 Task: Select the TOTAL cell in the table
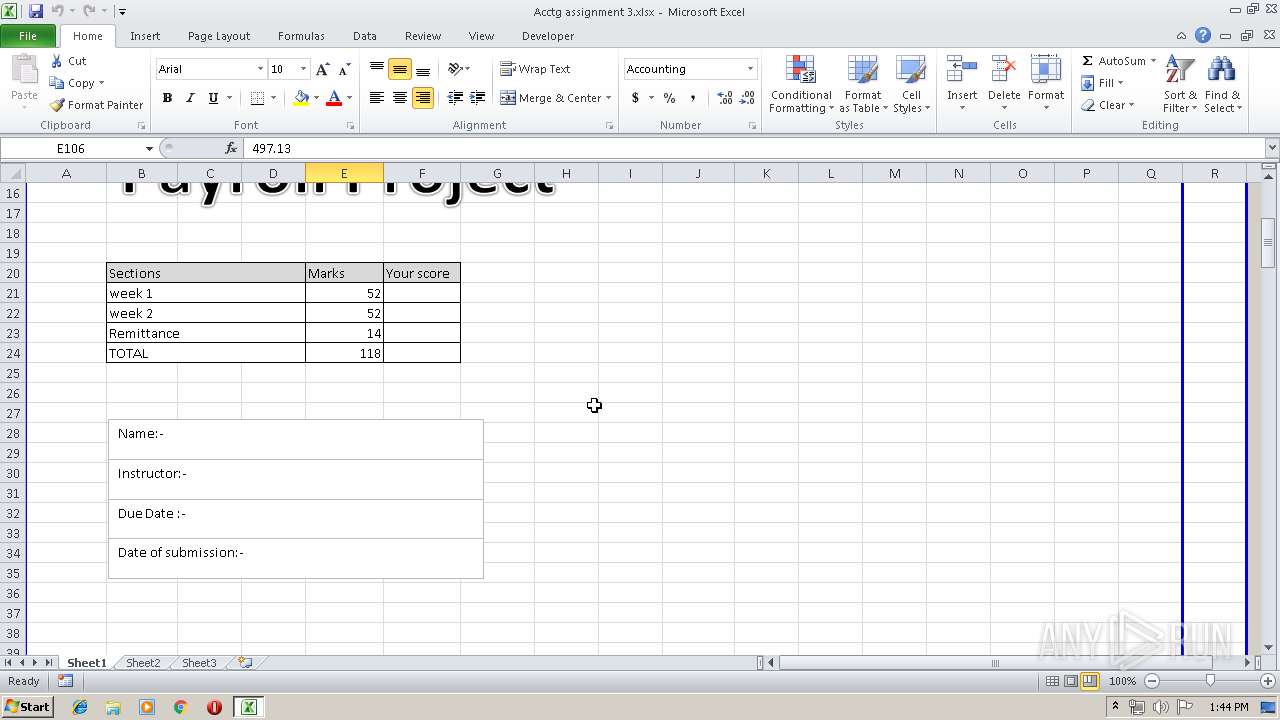coord(206,353)
